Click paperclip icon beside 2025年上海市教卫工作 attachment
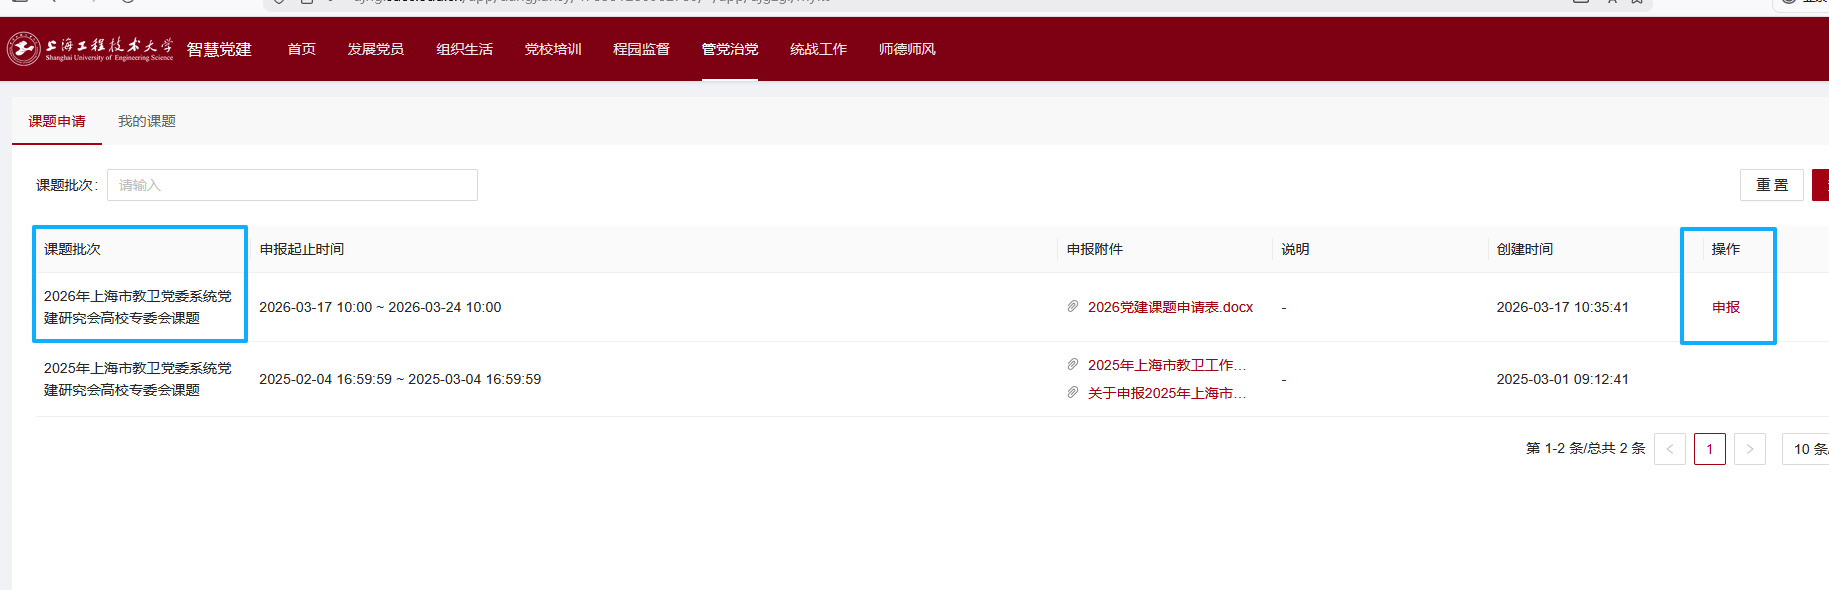This screenshot has width=1829, height=590. [x=1073, y=365]
